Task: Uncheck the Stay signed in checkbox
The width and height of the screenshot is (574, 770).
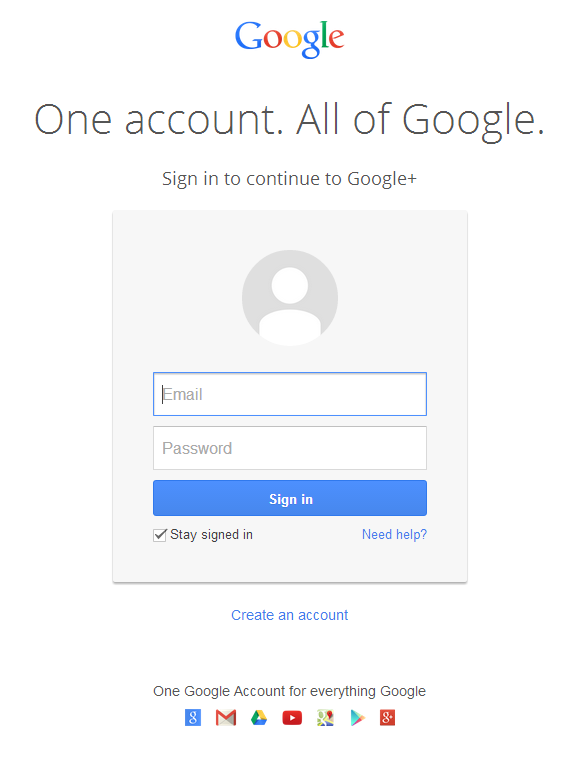Action: pyautogui.click(x=160, y=535)
